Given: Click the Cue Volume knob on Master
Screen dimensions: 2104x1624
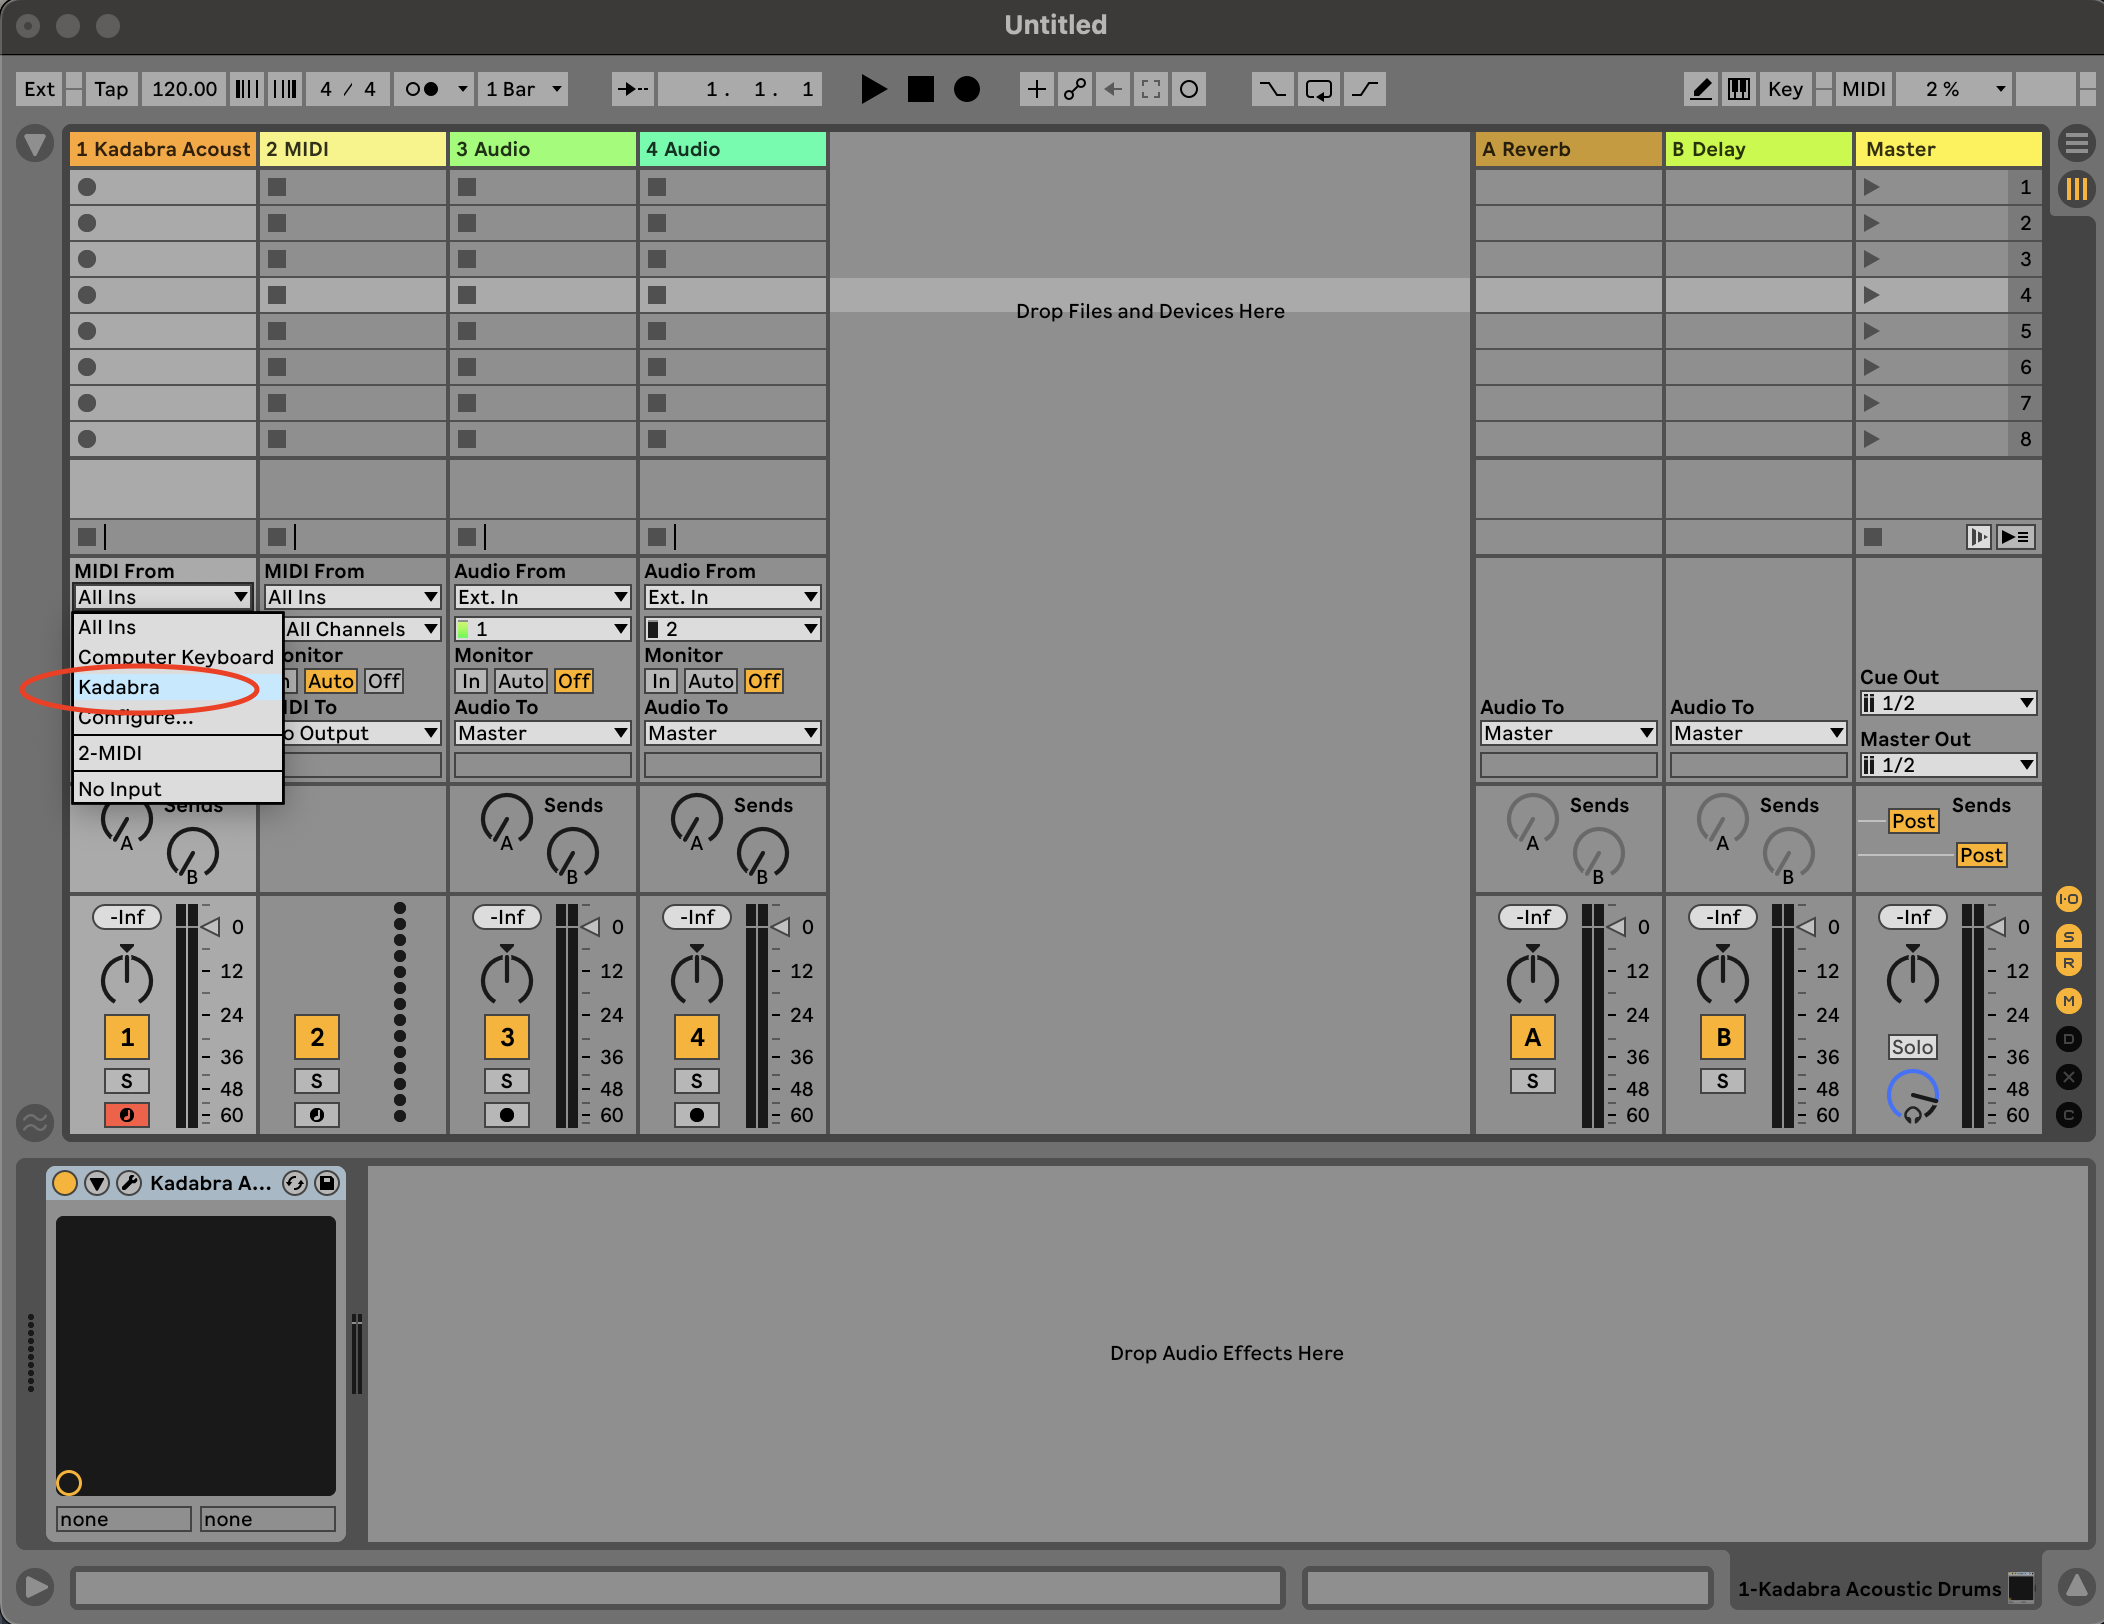Looking at the screenshot, I should click(x=1913, y=1097).
